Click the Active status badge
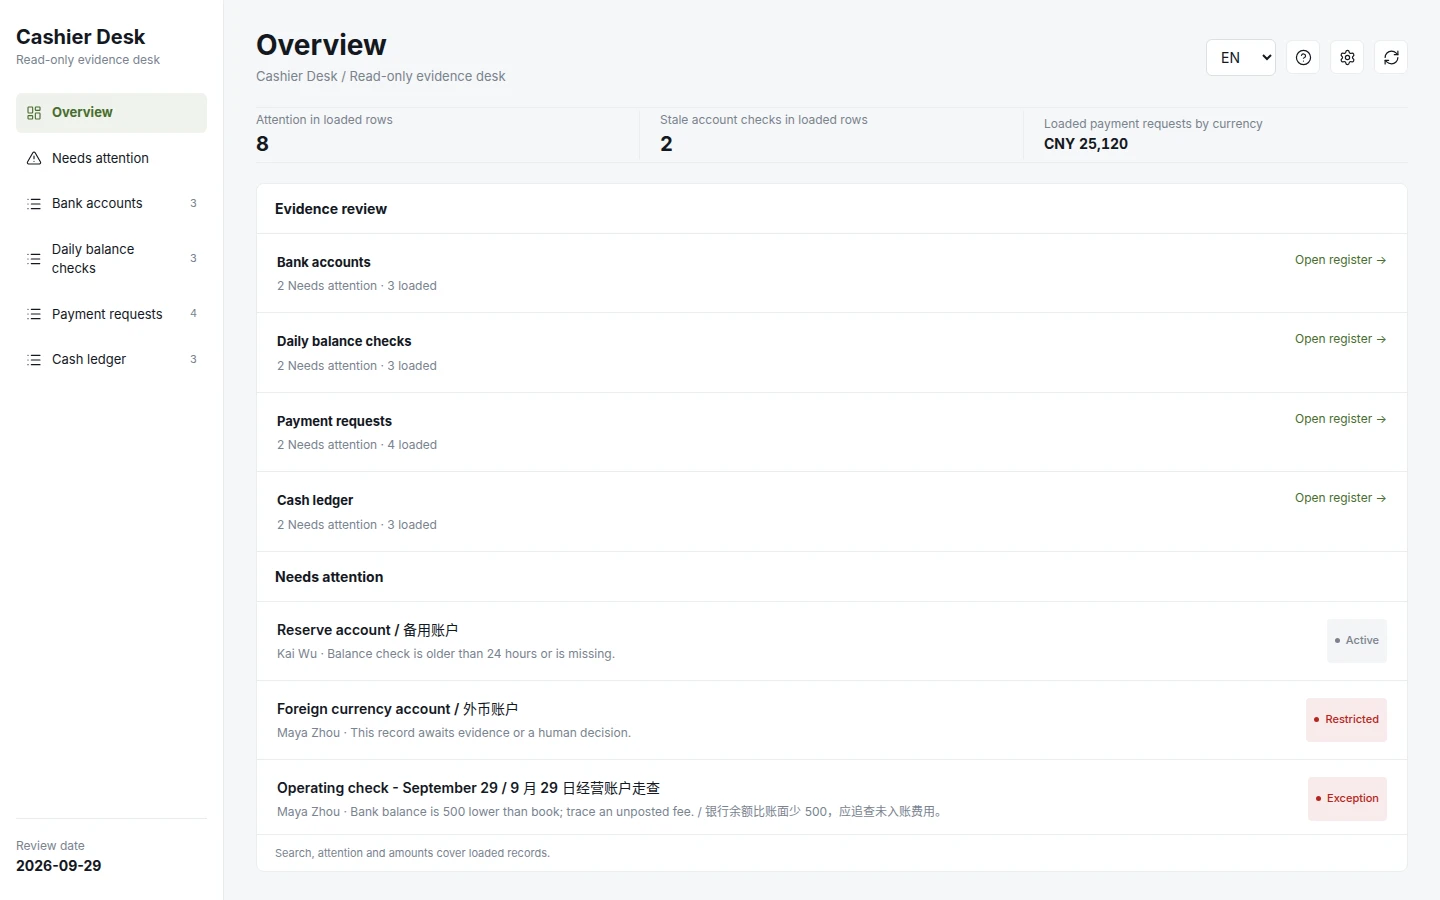This screenshot has height=900, width=1440. click(x=1357, y=641)
